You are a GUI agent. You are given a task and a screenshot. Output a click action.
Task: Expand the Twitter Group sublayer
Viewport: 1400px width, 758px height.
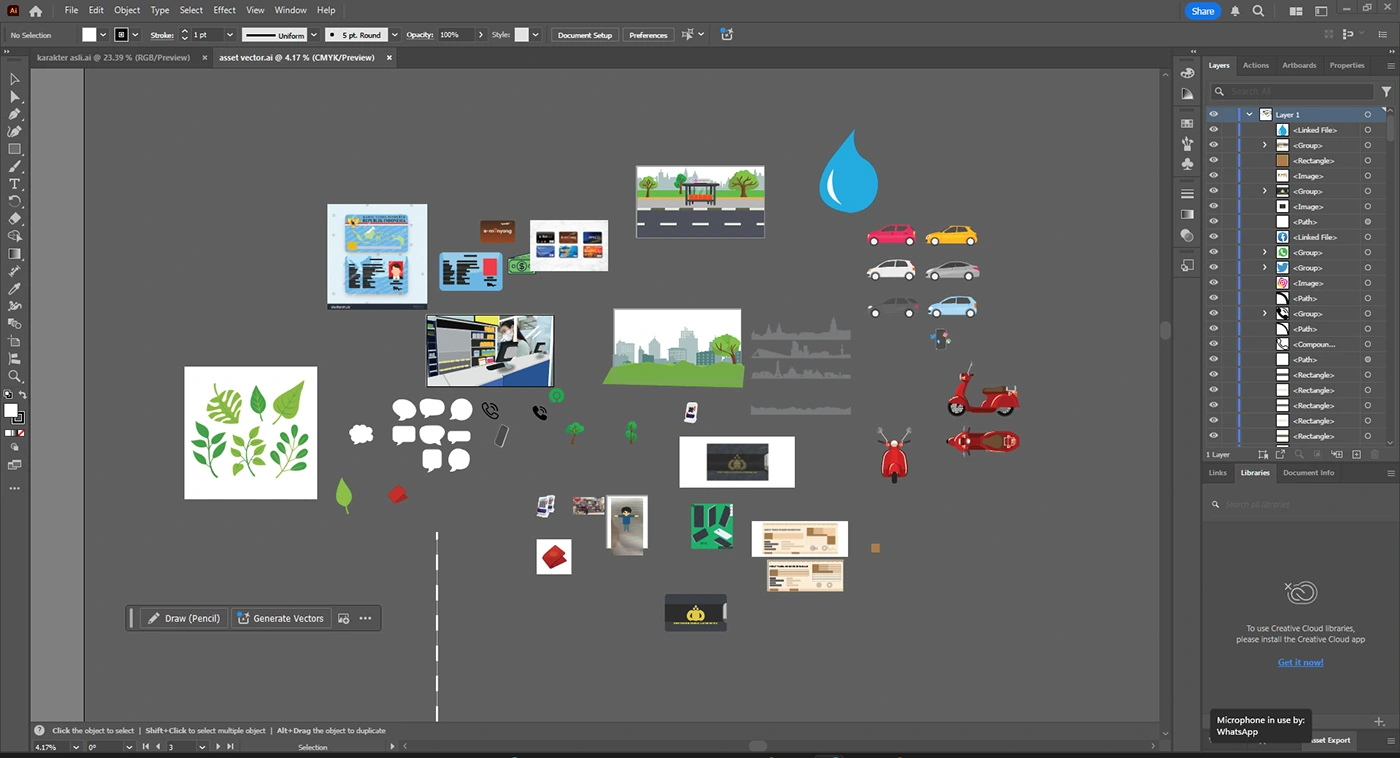click(1264, 268)
